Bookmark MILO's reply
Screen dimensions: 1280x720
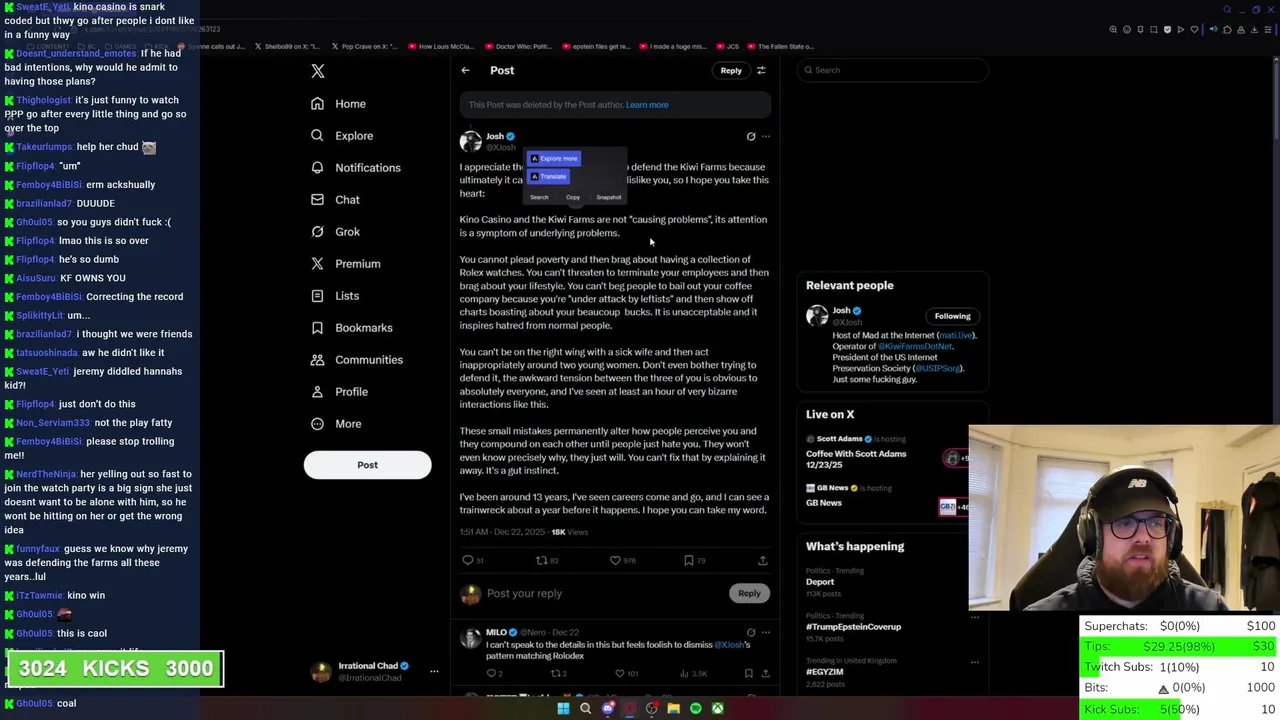748,674
